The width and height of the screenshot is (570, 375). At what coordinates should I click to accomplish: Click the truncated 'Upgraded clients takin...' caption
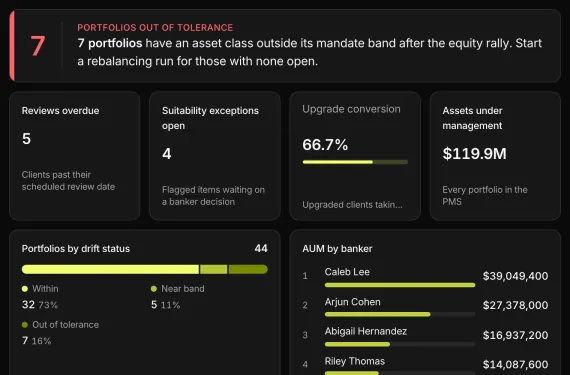click(x=352, y=205)
